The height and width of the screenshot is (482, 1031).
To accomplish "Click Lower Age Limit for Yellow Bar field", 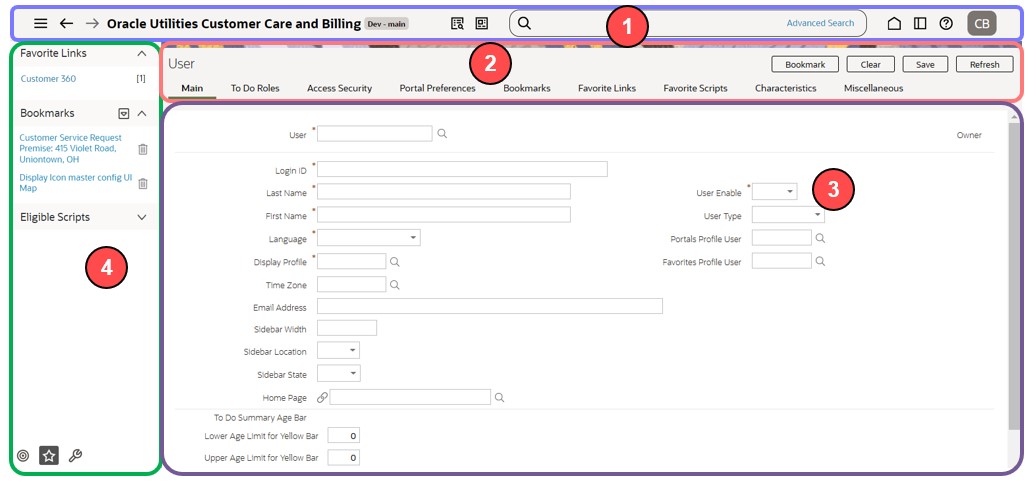I will coord(343,435).
